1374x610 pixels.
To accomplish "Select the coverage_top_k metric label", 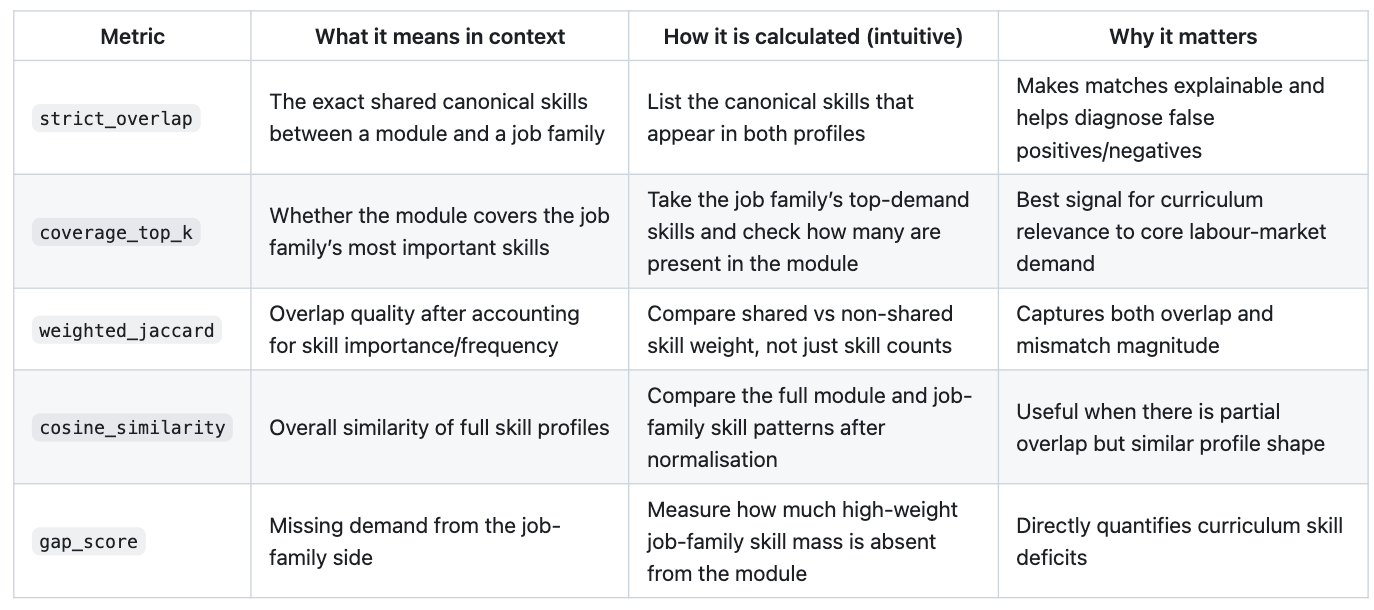I will pos(116,233).
